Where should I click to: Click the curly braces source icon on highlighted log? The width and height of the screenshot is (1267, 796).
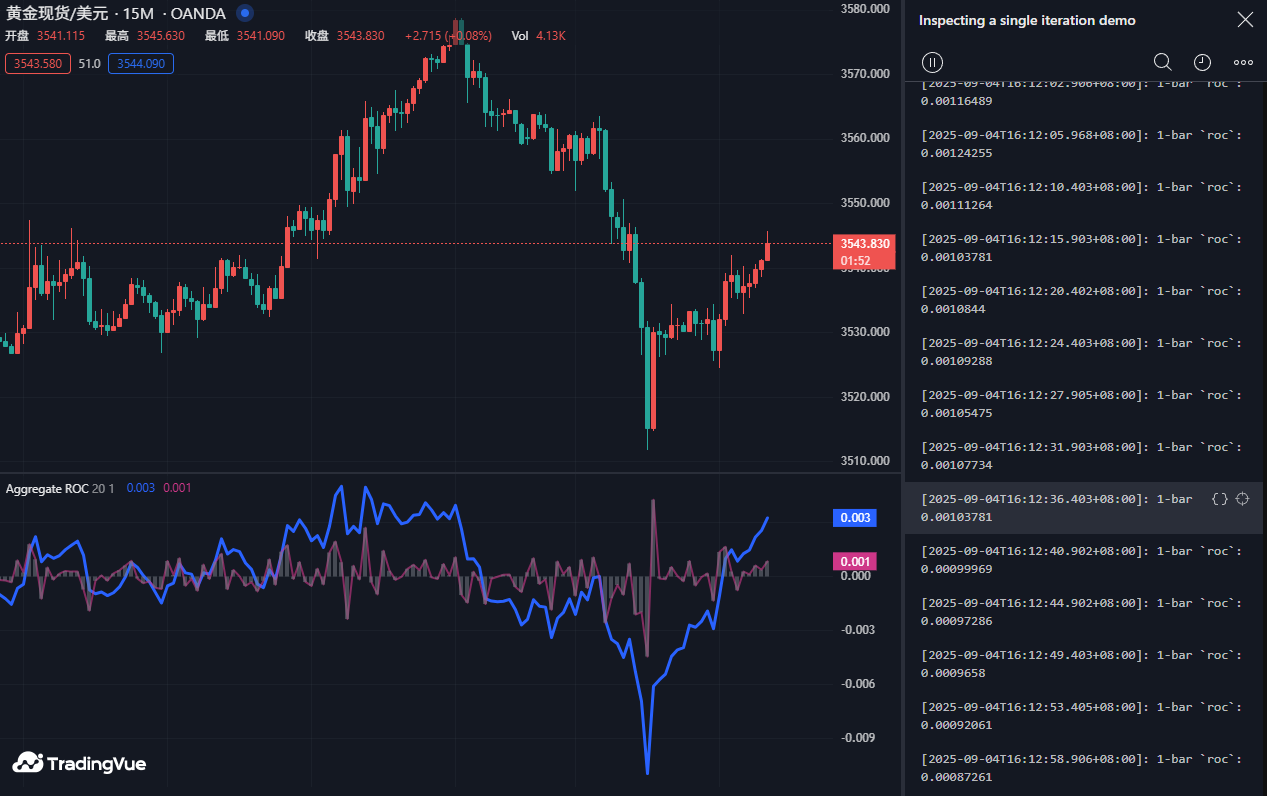point(1219,499)
